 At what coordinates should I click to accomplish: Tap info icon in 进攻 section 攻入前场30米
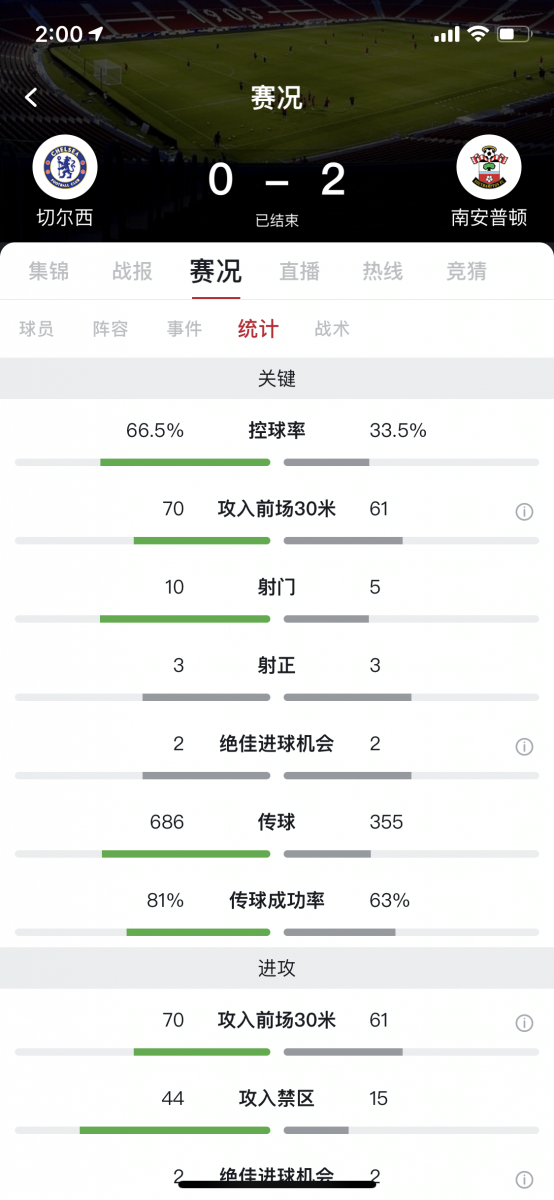pos(524,1022)
